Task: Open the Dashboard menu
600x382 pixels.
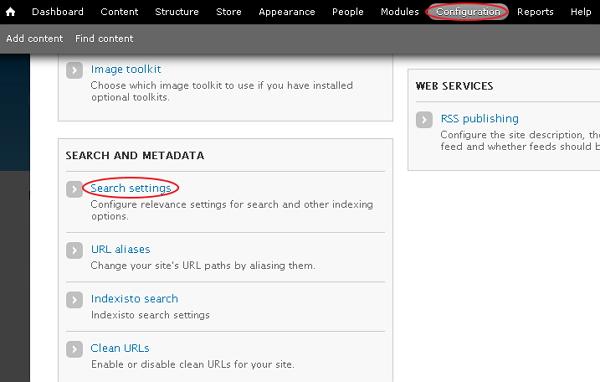Action: click(58, 12)
